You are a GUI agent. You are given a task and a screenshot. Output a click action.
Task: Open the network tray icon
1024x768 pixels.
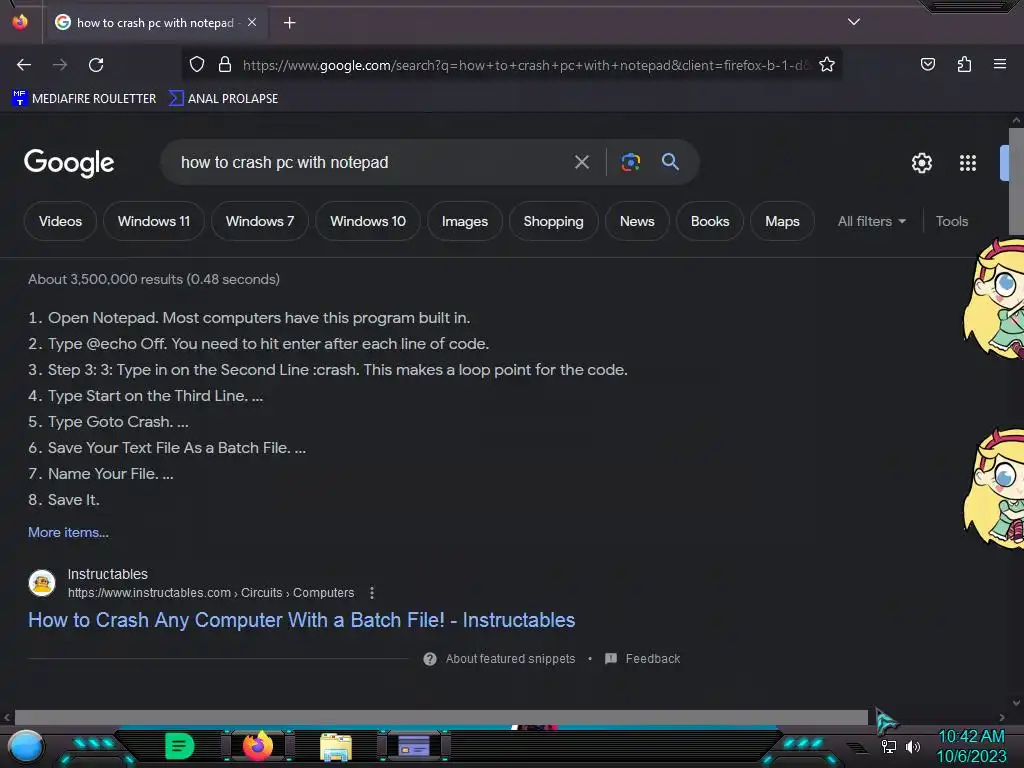pos(888,746)
